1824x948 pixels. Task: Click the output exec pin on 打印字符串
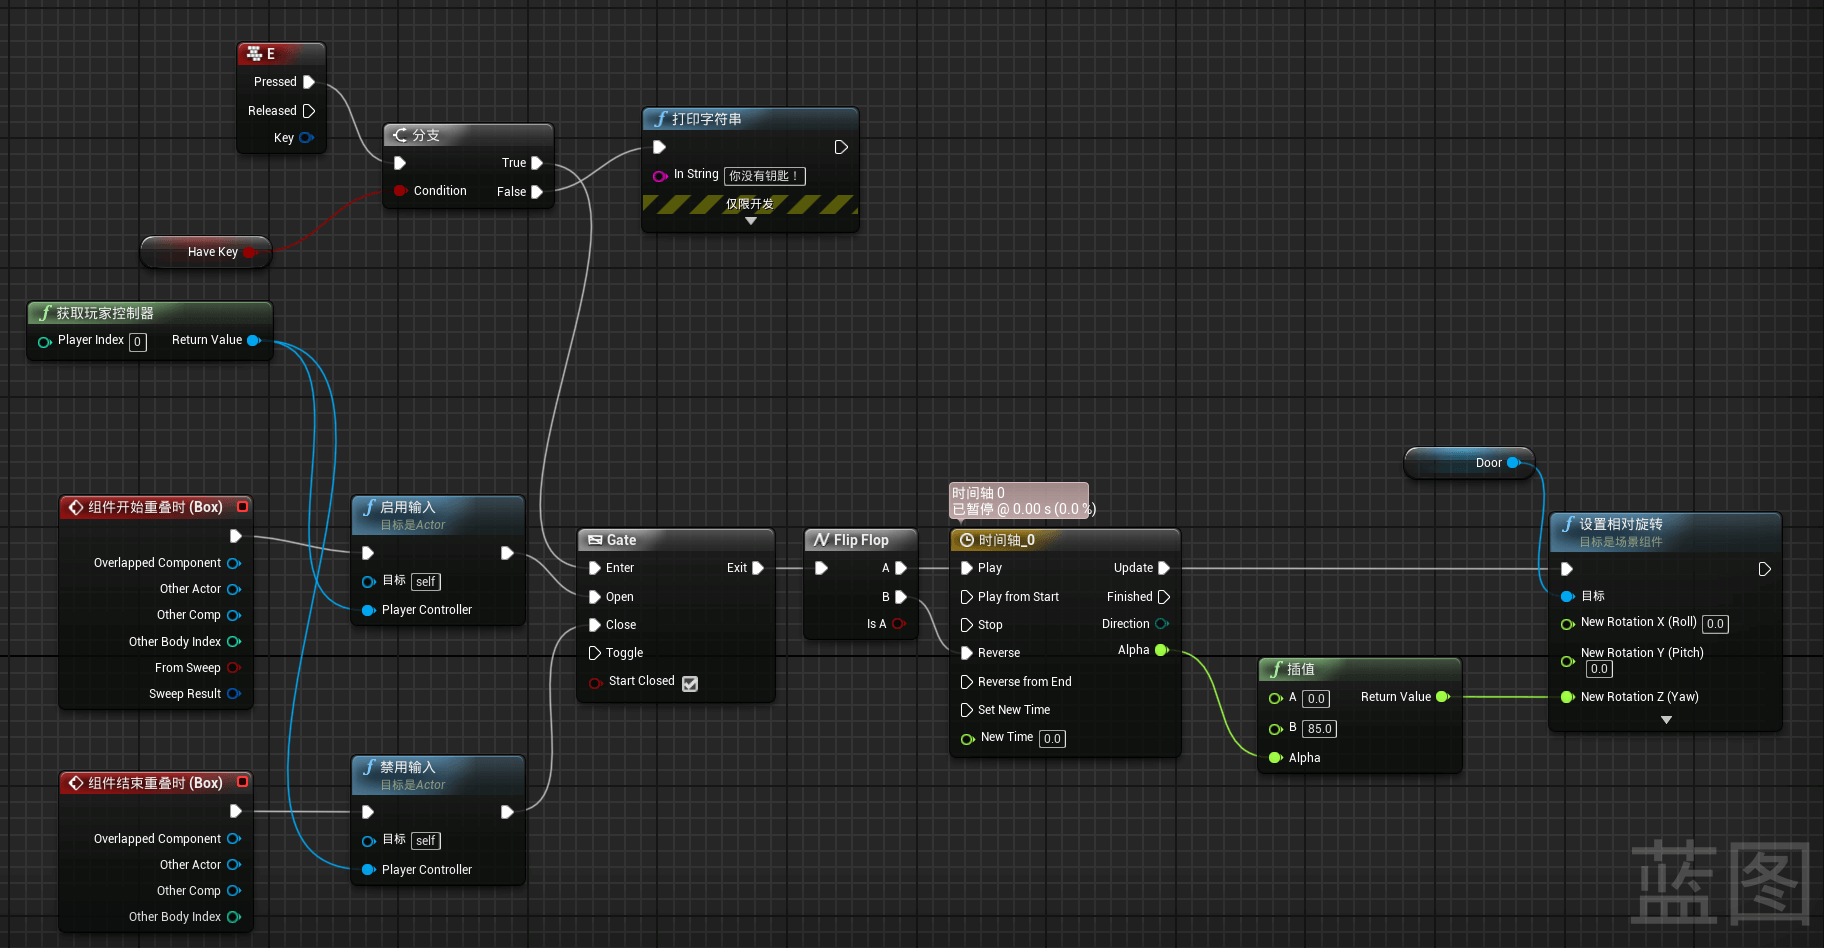[841, 147]
